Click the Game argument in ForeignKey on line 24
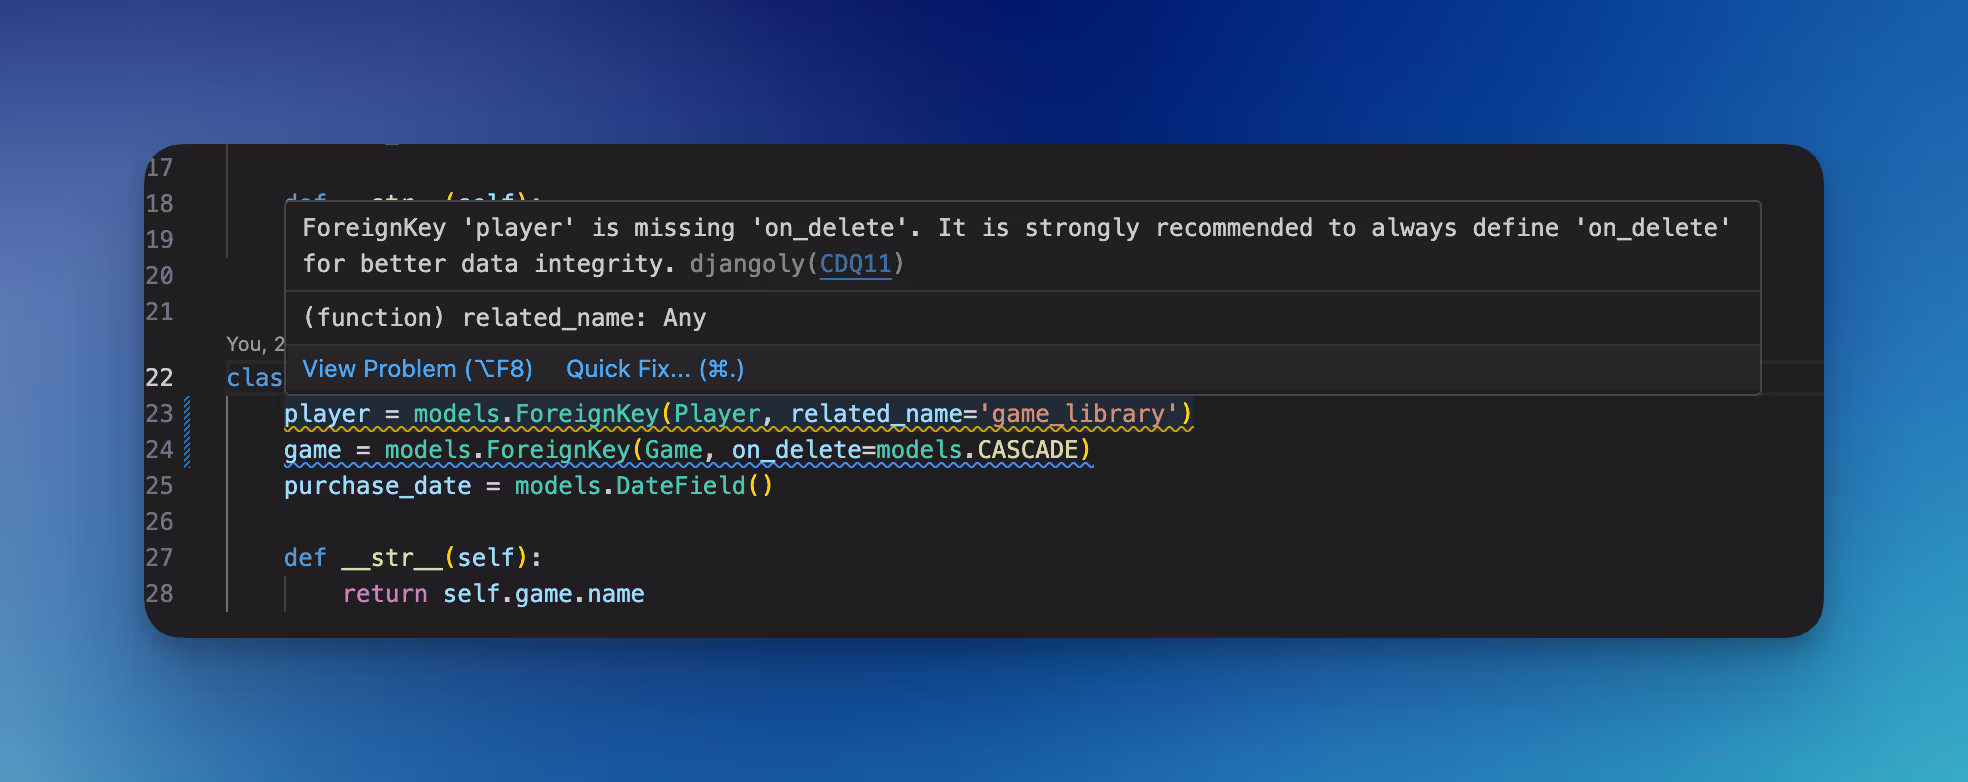Screen dimensions: 1968x782 click(673, 450)
